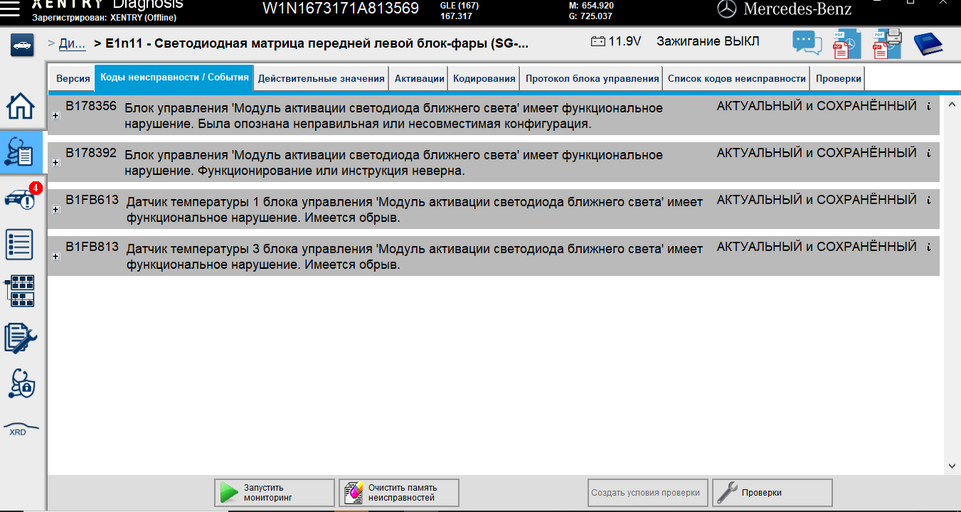Open Протокол блока управления tab
The width and height of the screenshot is (961, 512).
click(592, 78)
